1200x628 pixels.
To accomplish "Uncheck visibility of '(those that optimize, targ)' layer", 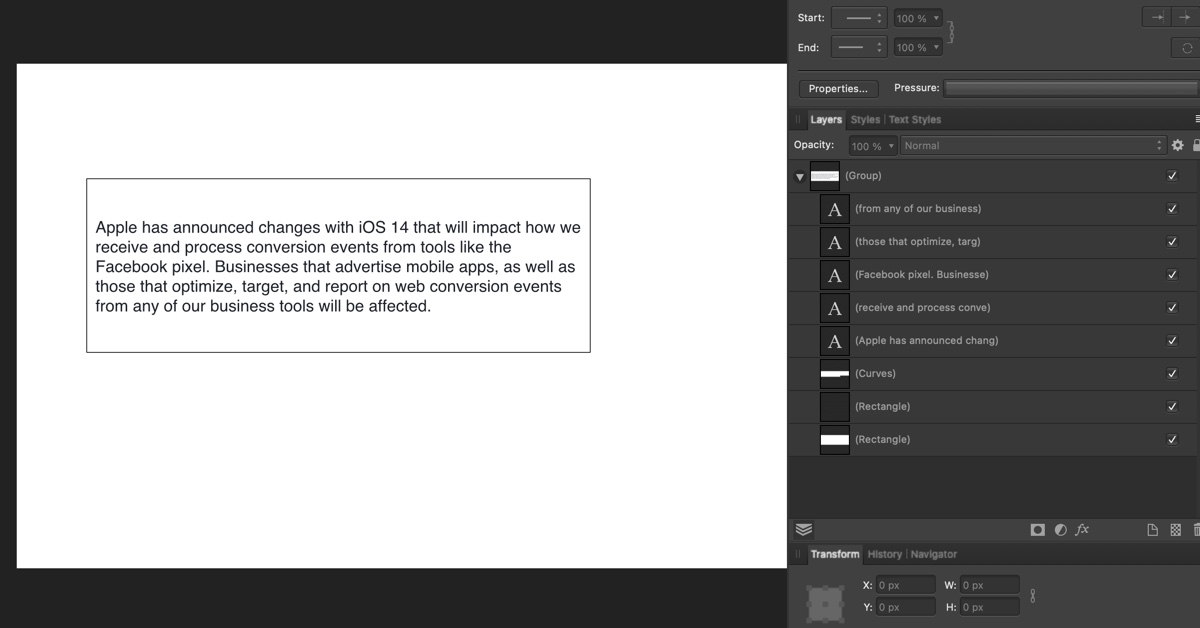I will 1172,242.
